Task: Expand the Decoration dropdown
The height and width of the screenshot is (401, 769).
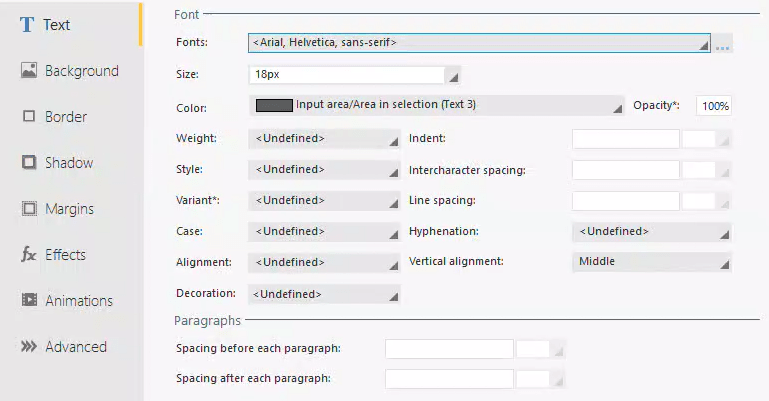Action: [x=324, y=294]
